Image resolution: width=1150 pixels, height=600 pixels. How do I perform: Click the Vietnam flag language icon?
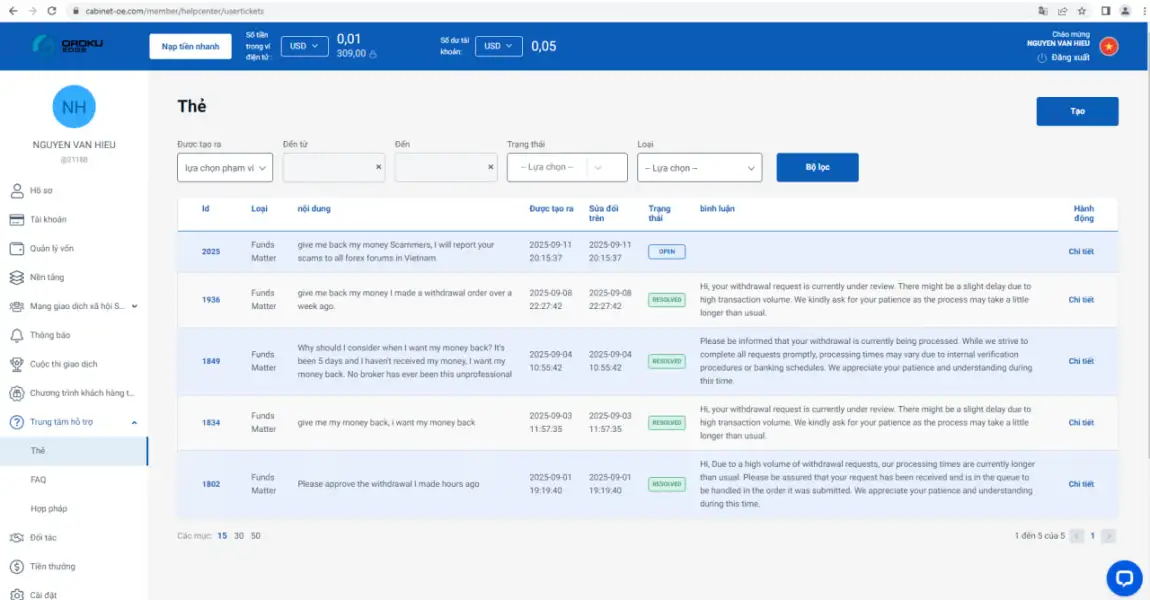(x=1108, y=46)
